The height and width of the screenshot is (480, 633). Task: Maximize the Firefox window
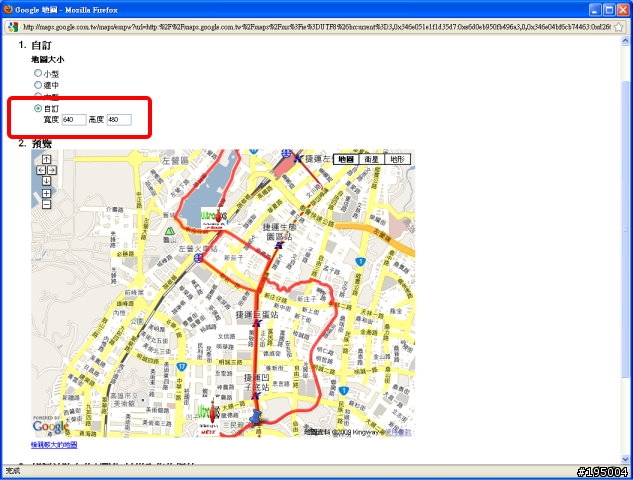(x=609, y=10)
